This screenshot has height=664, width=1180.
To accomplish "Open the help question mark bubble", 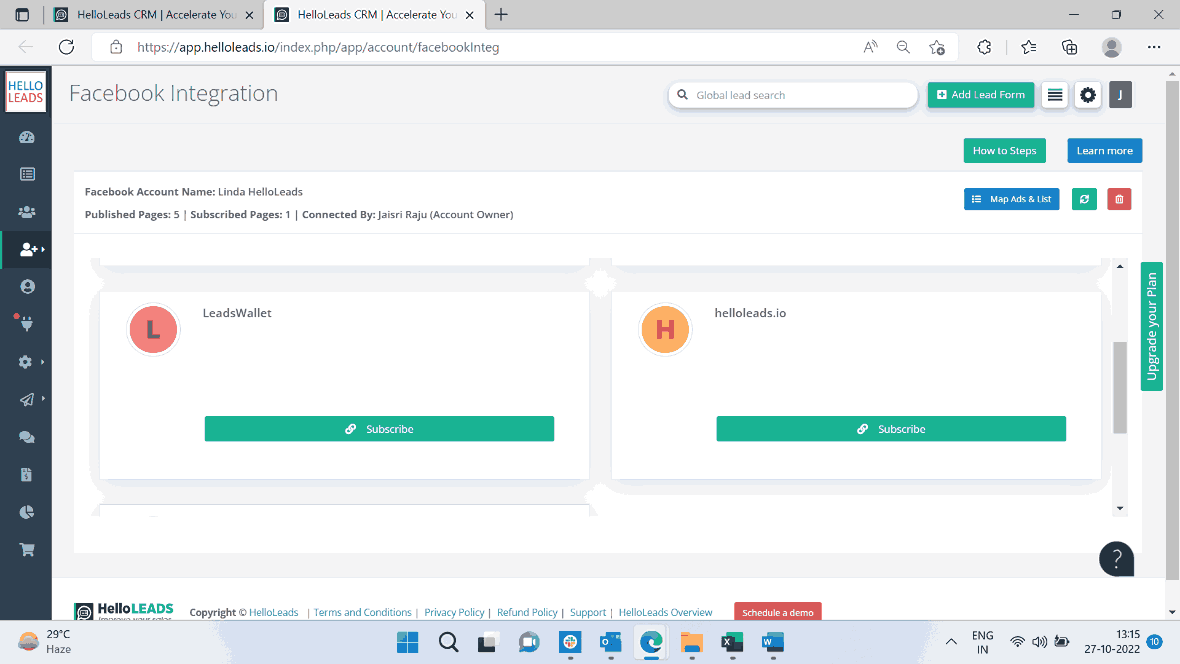I will (1117, 559).
